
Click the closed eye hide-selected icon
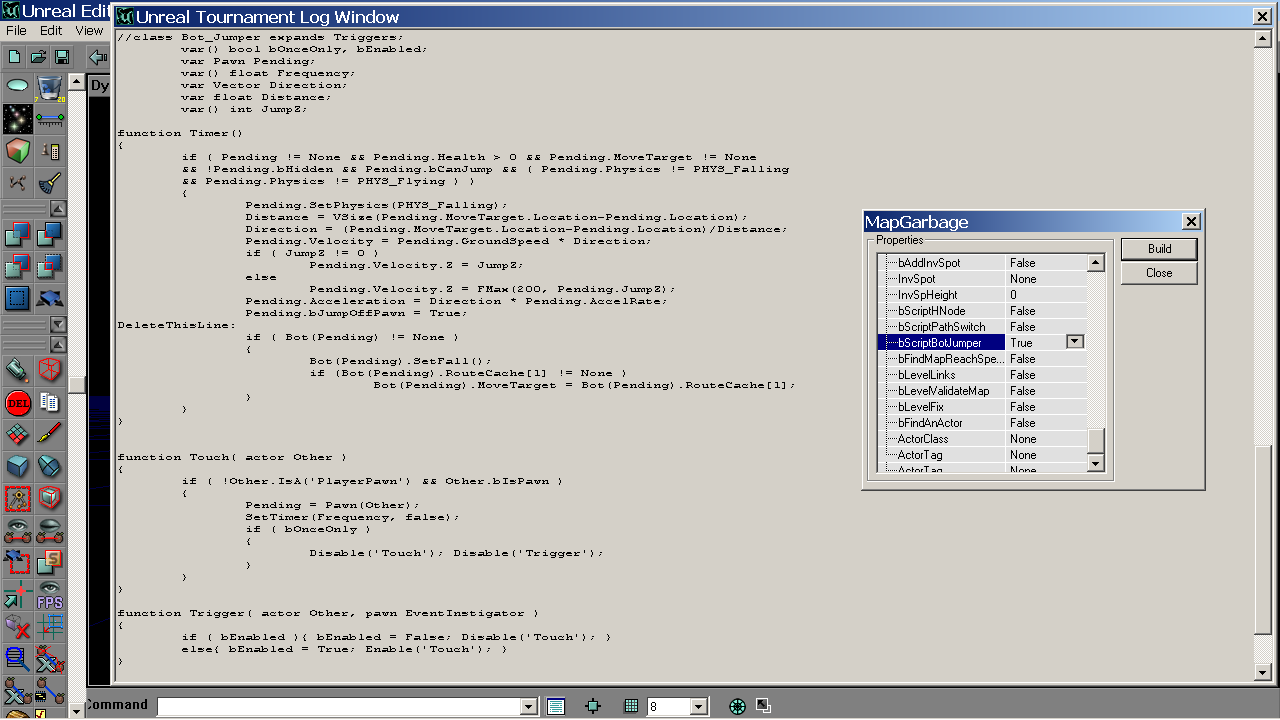(x=49, y=529)
